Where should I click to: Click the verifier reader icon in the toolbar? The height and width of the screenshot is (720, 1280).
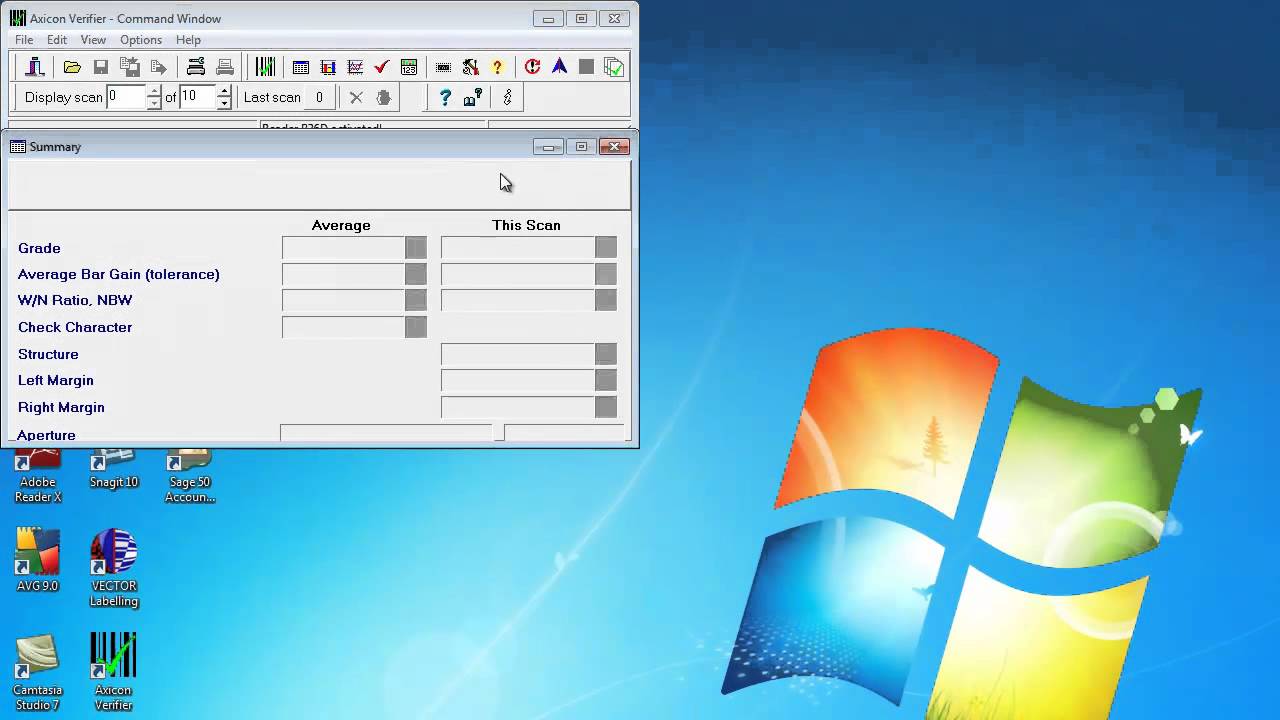click(35, 67)
